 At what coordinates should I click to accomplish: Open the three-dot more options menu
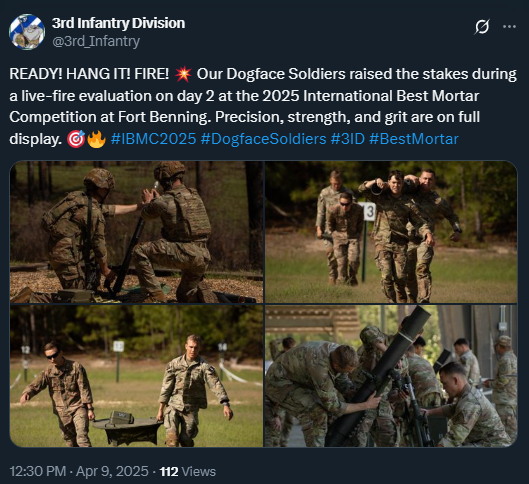pyautogui.click(x=509, y=27)
